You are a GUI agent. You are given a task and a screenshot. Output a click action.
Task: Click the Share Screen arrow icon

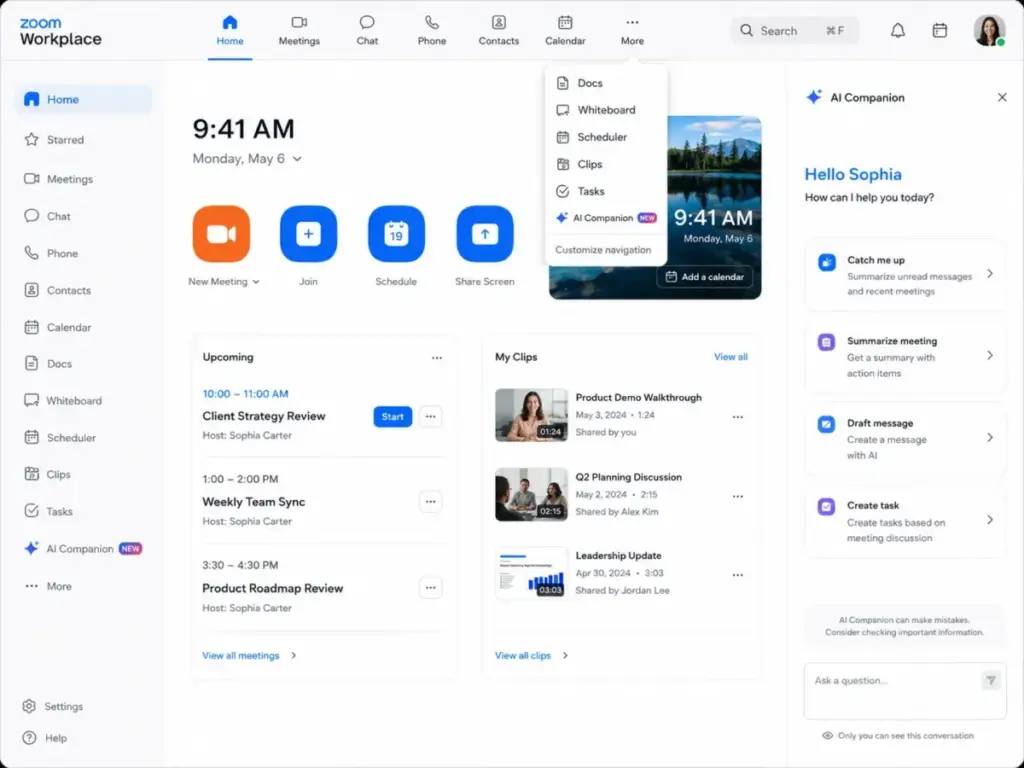point(485,234)
